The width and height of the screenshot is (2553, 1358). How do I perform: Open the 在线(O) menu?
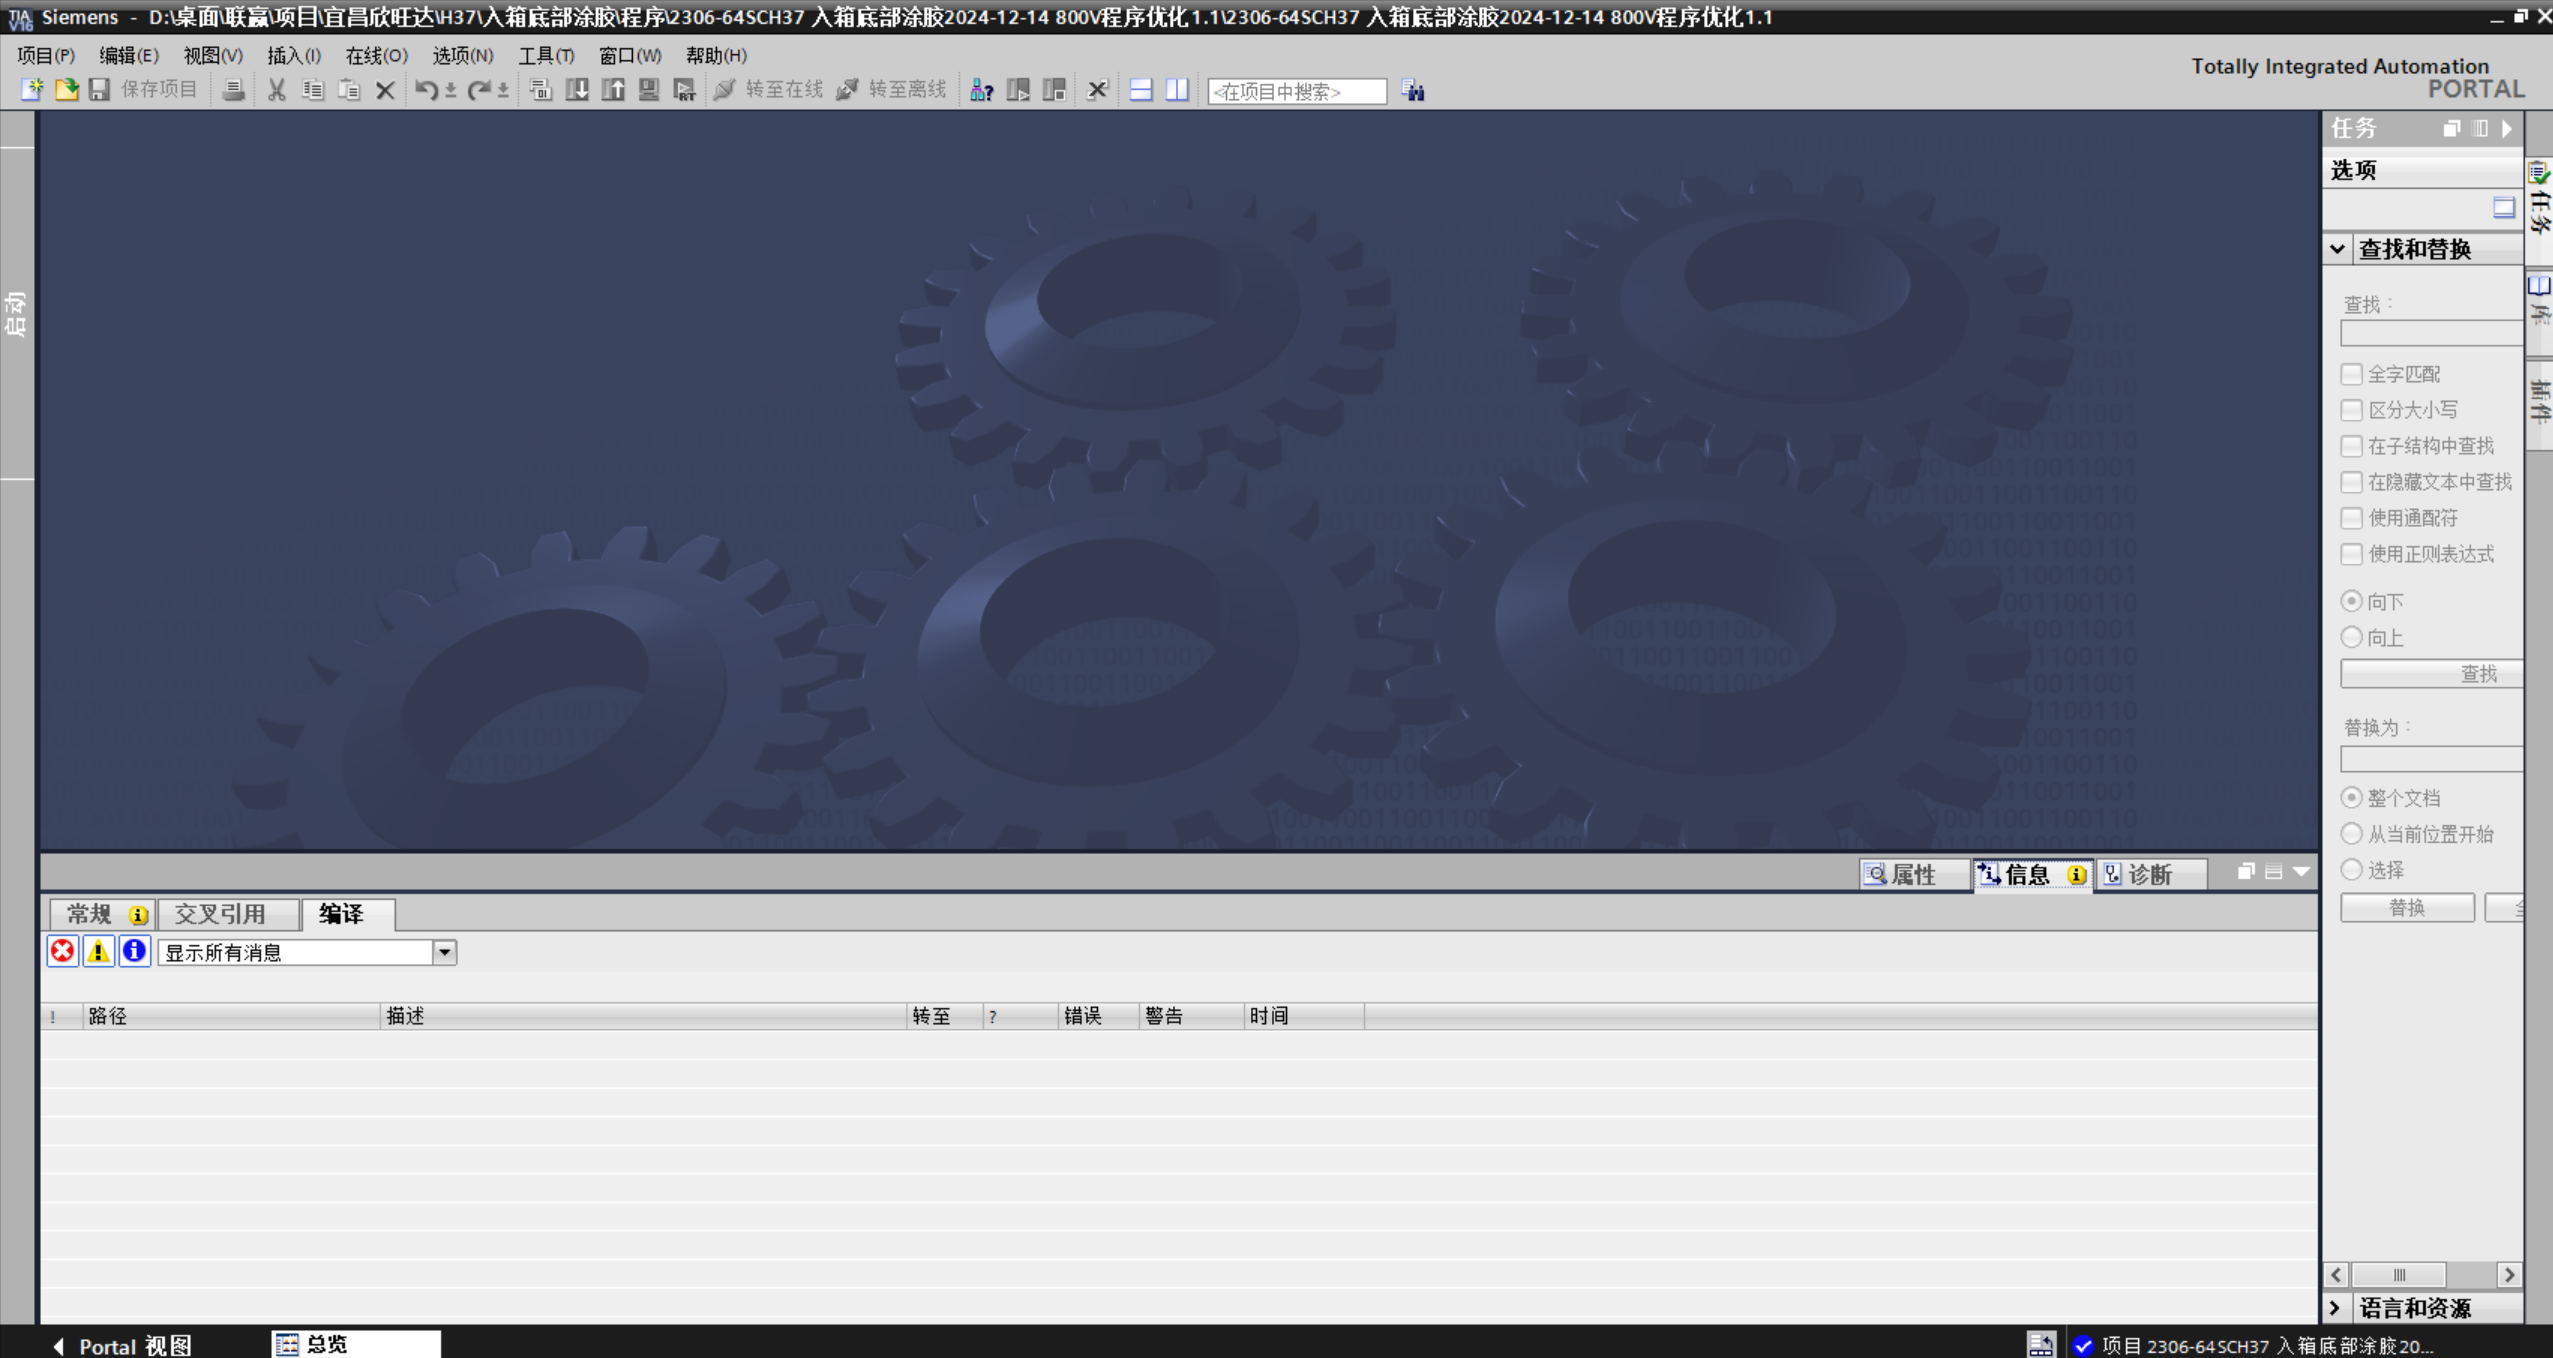tap(376, 56)
